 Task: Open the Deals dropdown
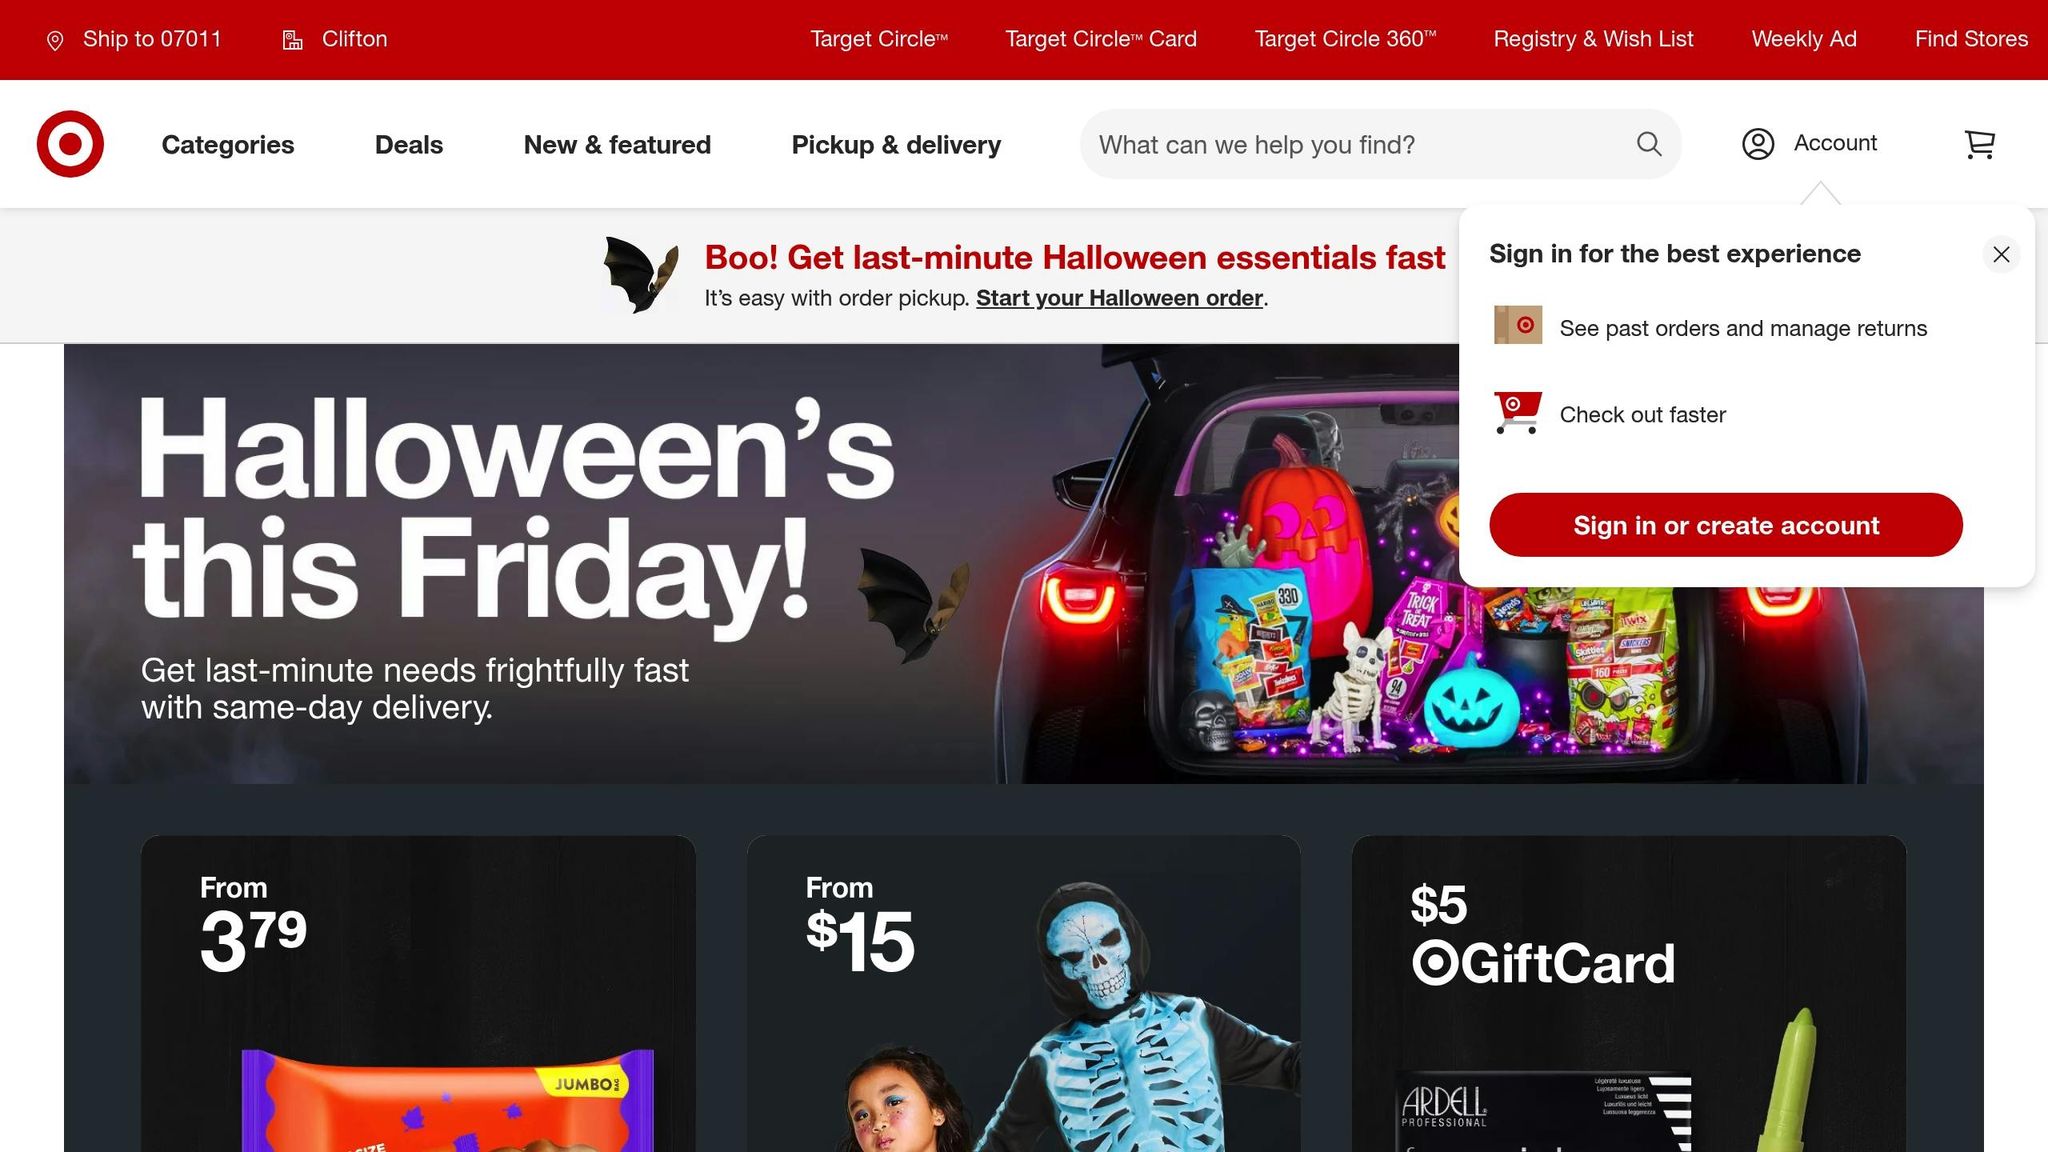tap(409, 144)
